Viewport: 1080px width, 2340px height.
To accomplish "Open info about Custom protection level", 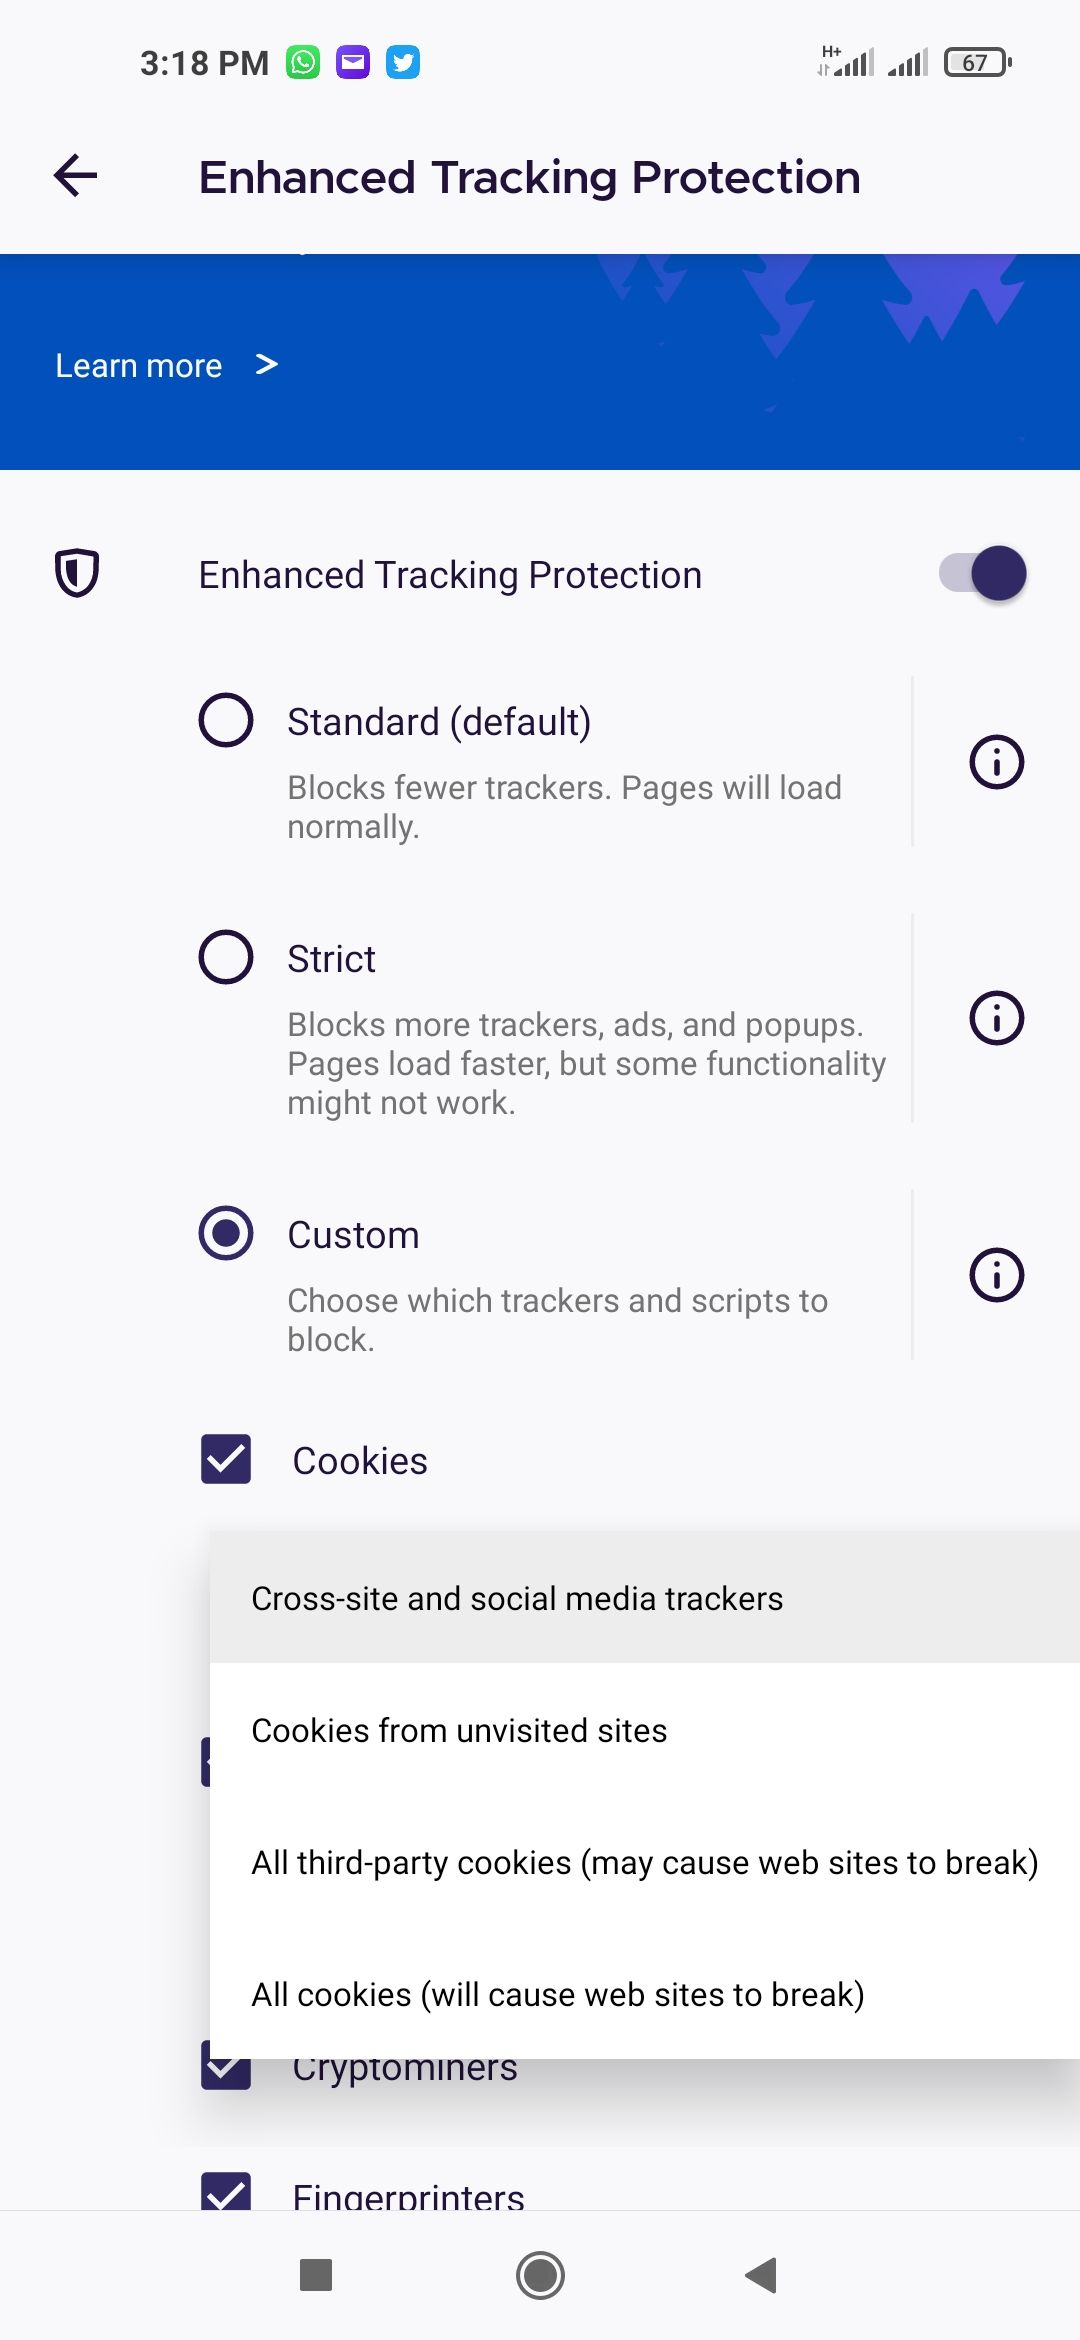I will pos(996,1274).
